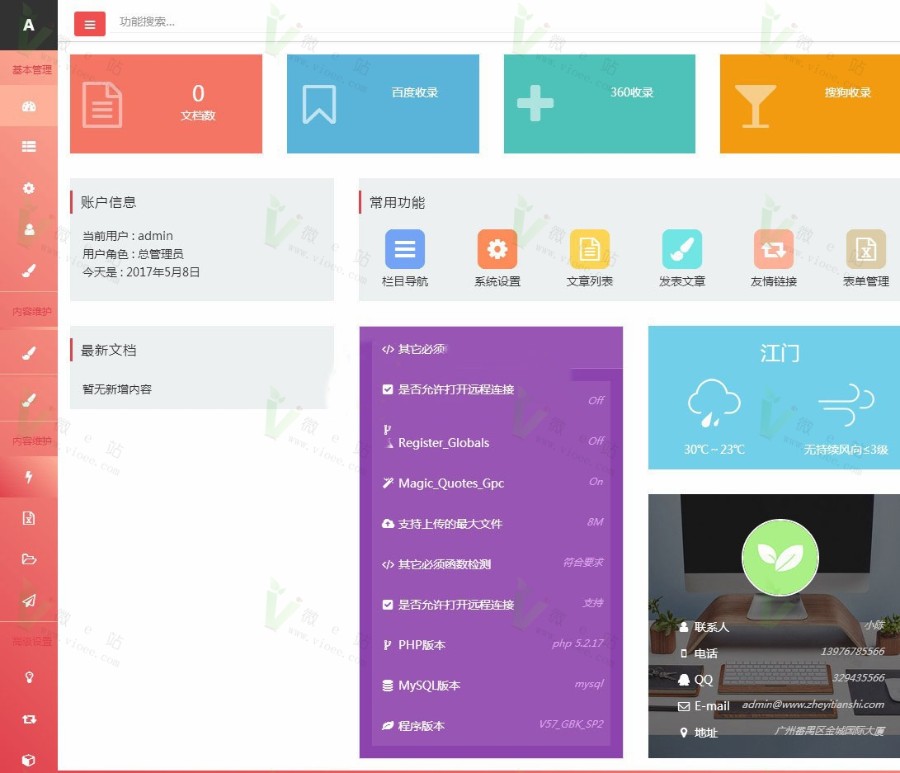Open the 文档数 red card
900x773 pixels.
click(x=166, y=104)
